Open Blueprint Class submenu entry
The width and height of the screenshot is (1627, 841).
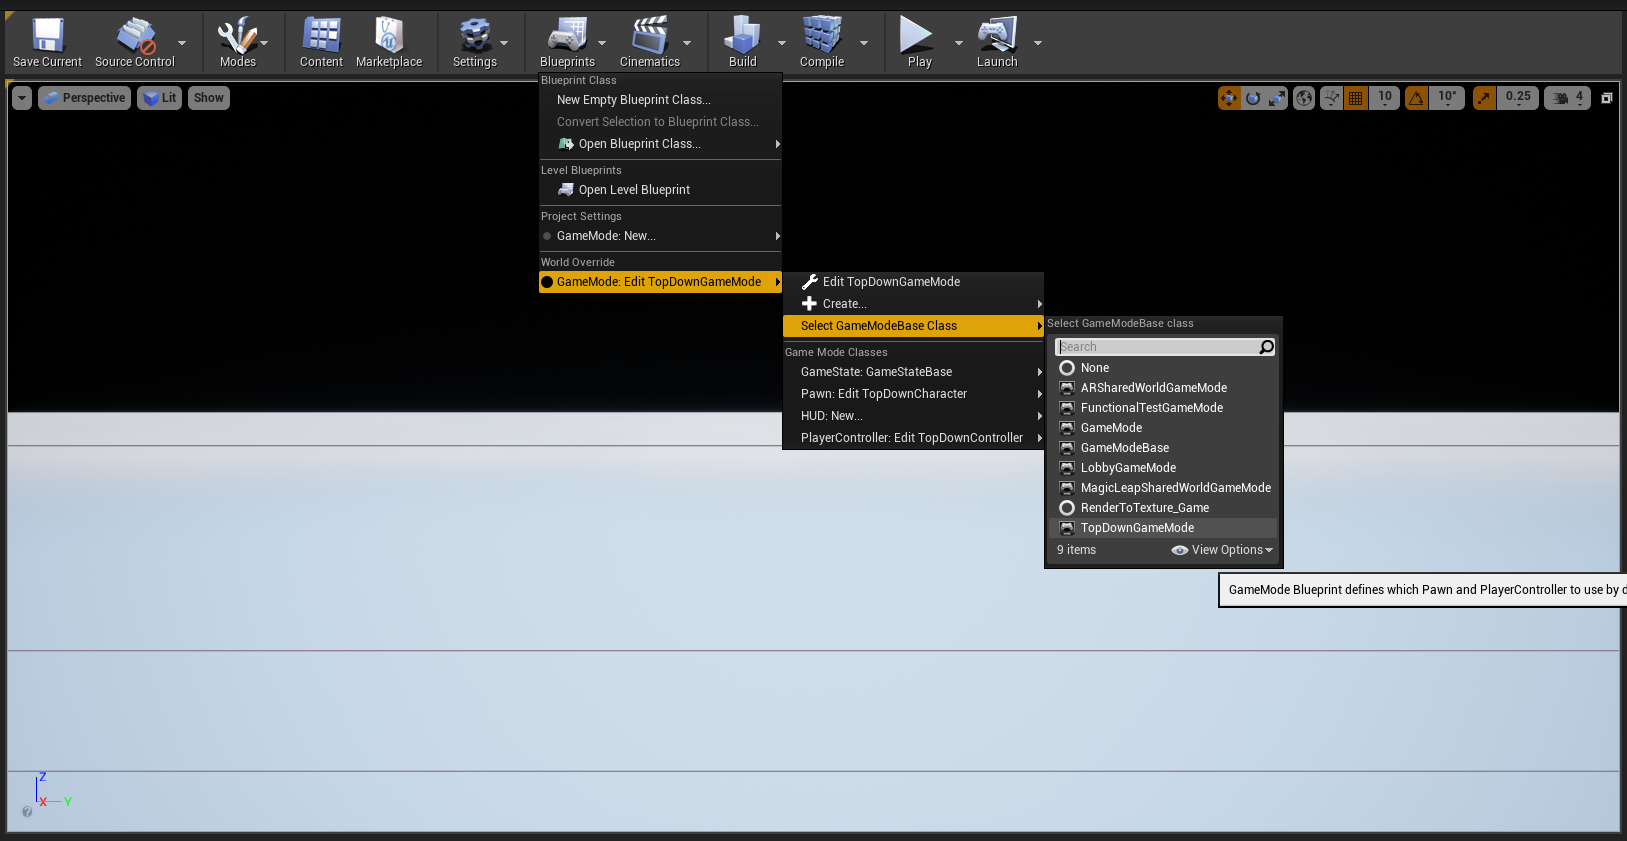point(660,144)
